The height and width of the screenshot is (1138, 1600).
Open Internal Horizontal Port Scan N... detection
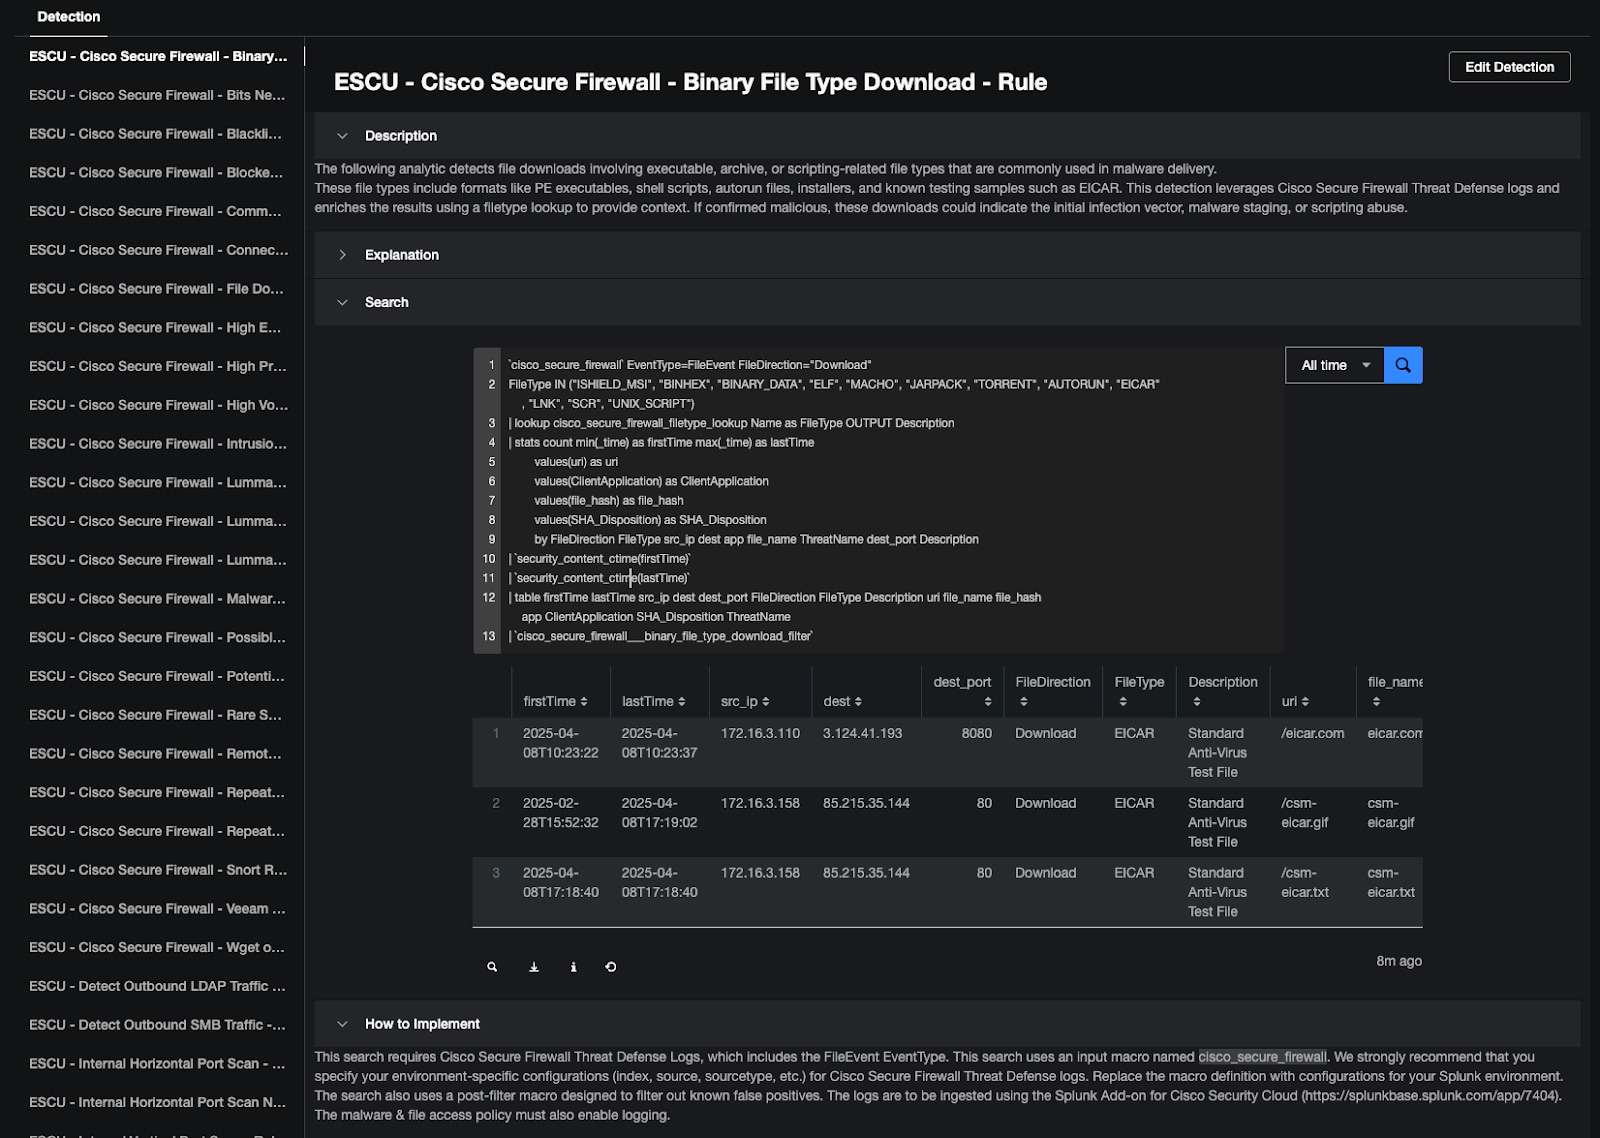pyautogui.click(x=157, y=1102)
